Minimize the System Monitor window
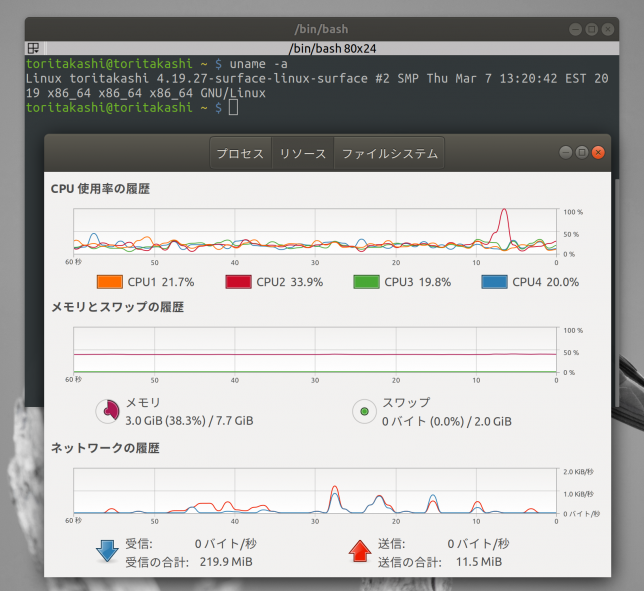The width and height of the screenshot is (644, 591). [x=567, y=152]
